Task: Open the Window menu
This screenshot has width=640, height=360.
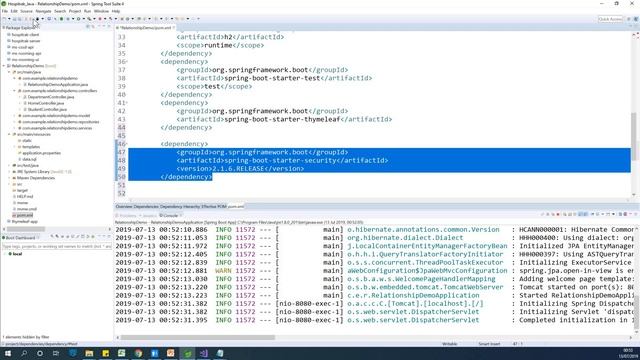Action: (x=101, y=11)
